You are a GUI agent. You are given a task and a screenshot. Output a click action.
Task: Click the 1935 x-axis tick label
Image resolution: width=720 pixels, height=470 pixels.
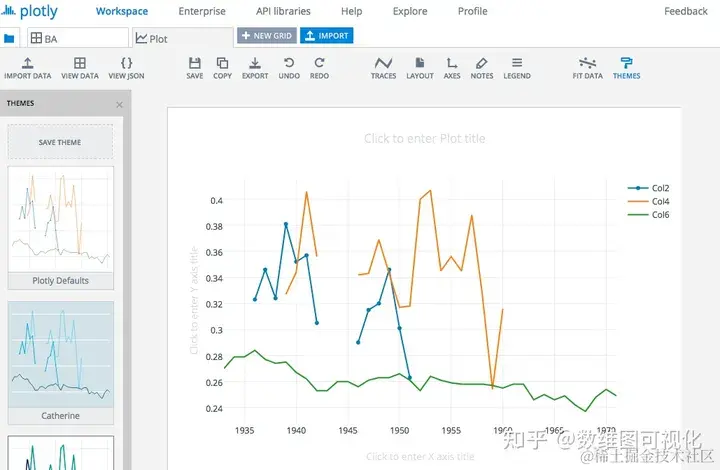click(244, 431)
